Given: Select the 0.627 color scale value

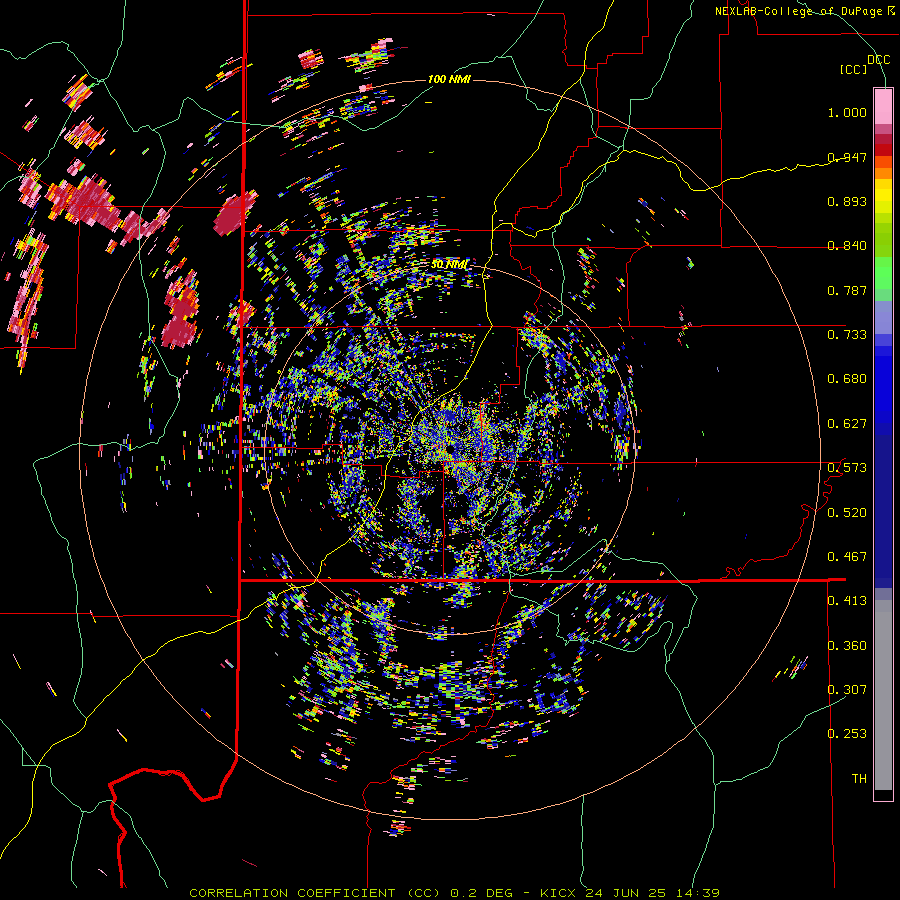Looking at the screenshot, I should click(847, 424).
